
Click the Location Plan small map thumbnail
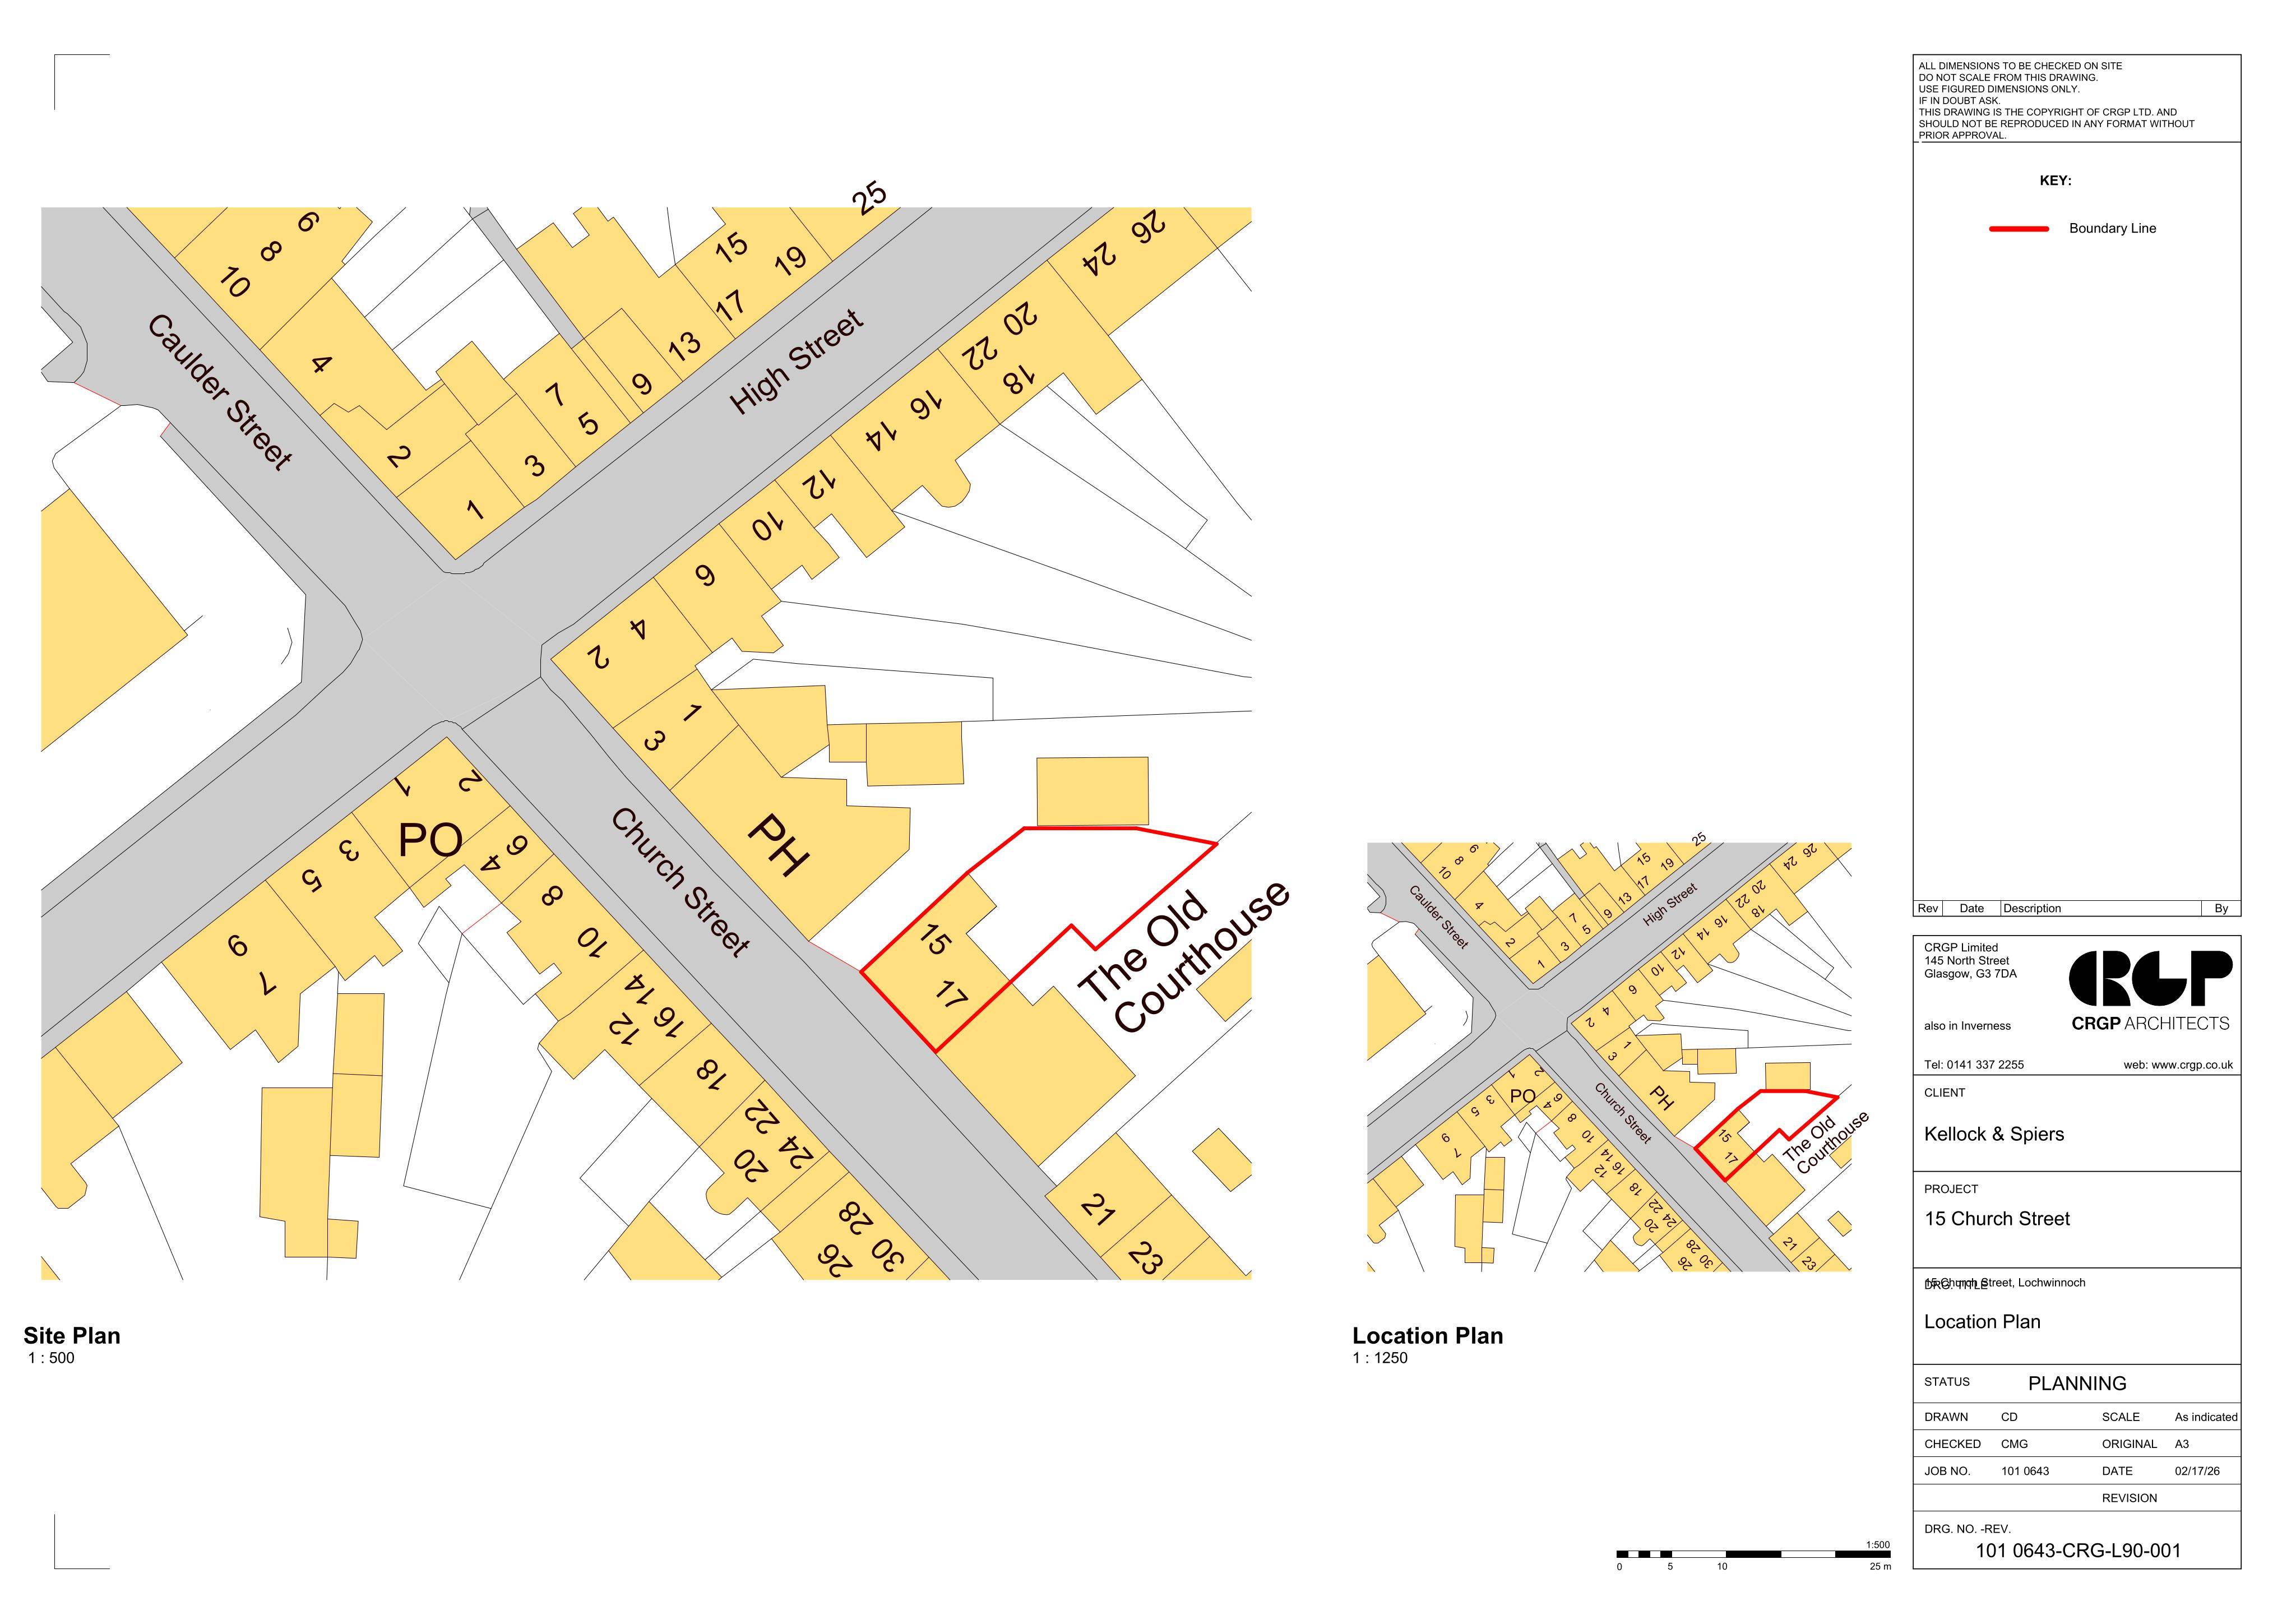pyautogui.click(x=1609, y=1057)
